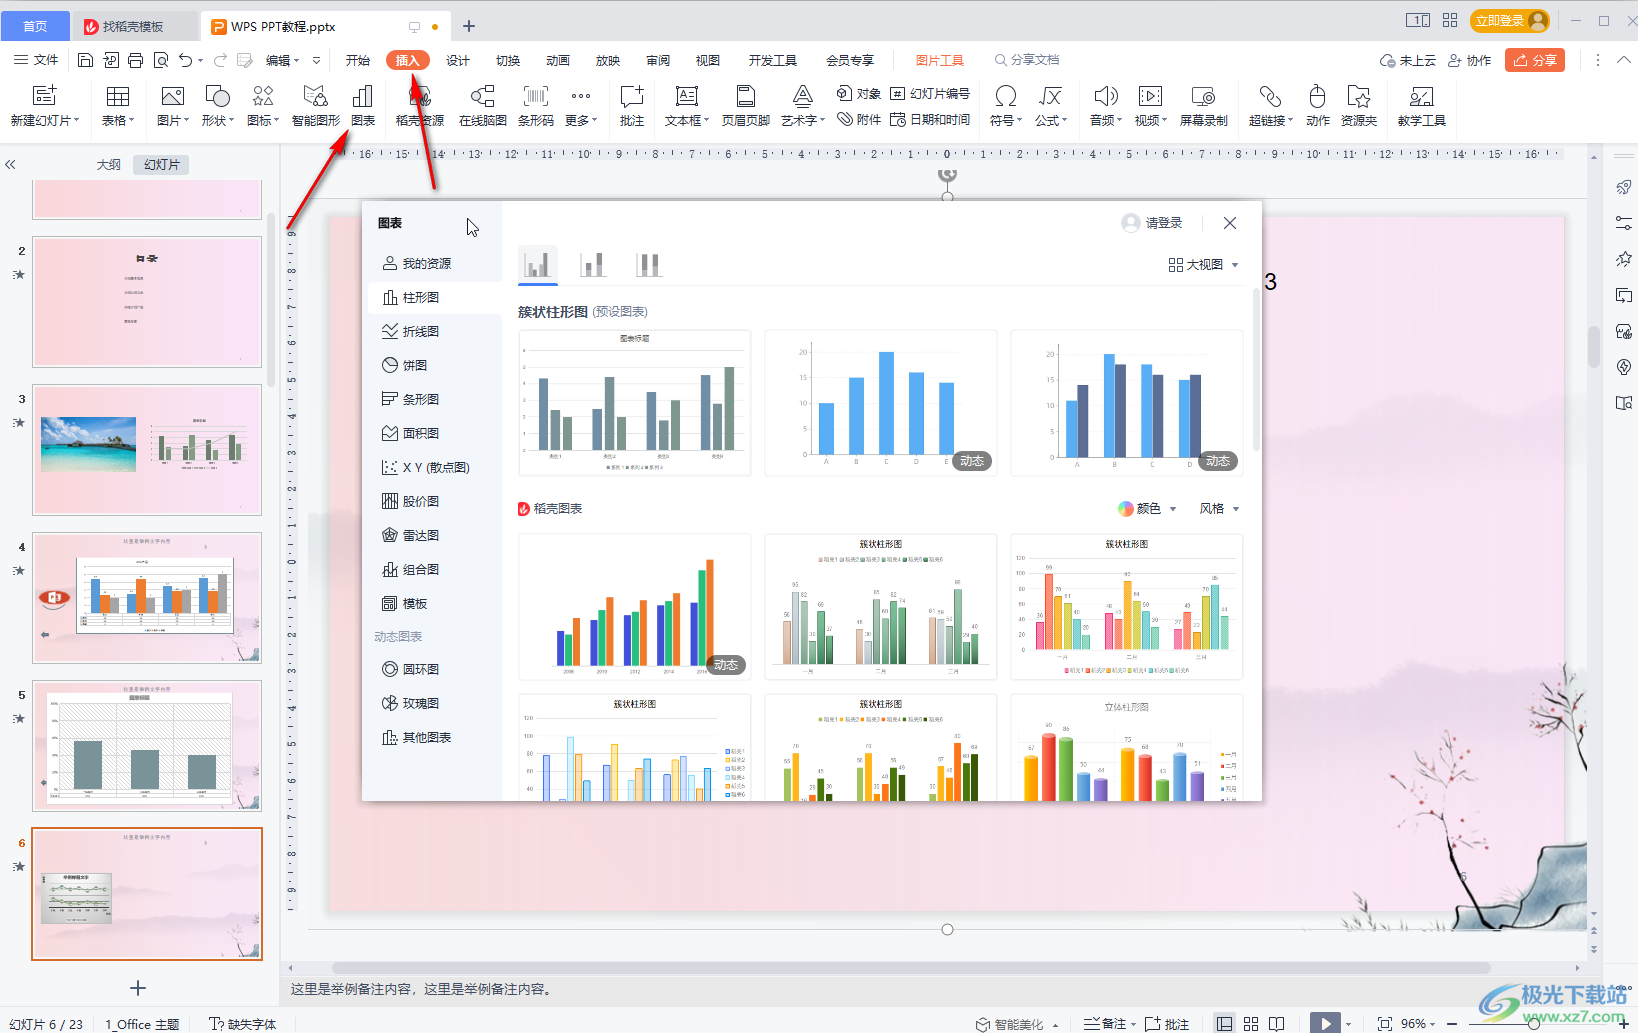Switch to 大纲 outline view in sidebar
This screenshot has height=1033, width=1638.
109,165
